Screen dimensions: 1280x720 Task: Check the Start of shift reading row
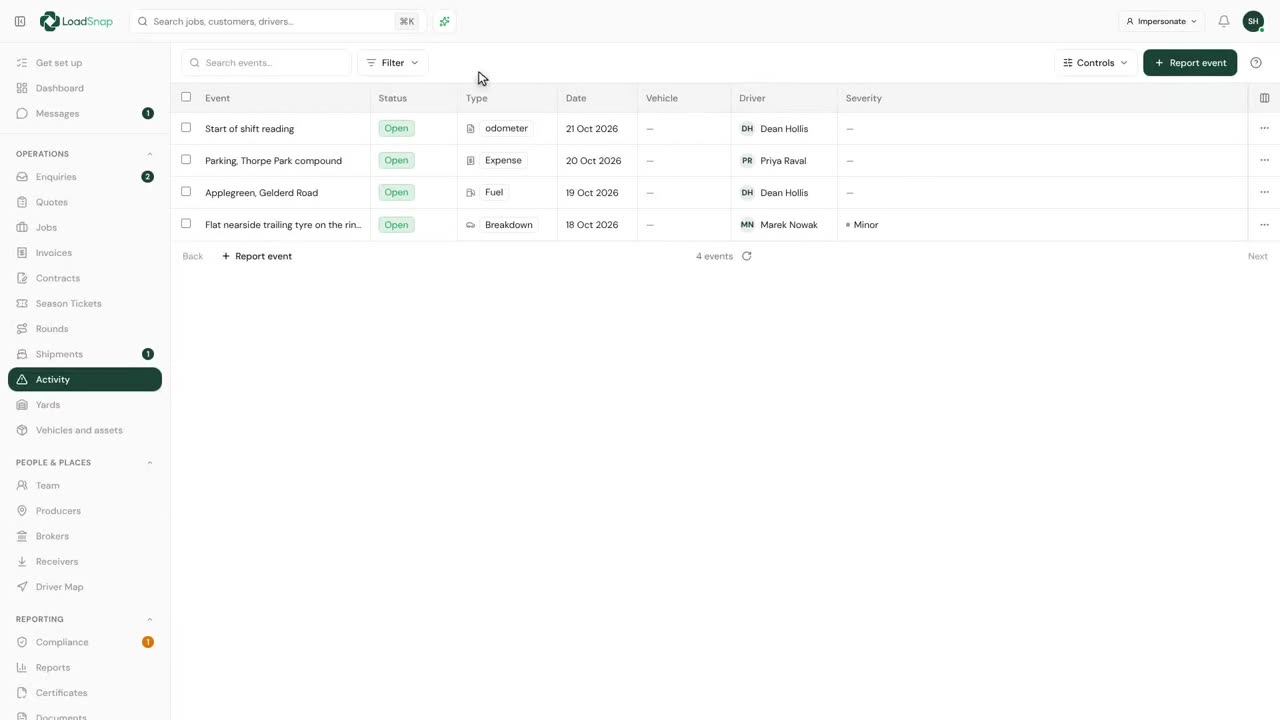186,128
